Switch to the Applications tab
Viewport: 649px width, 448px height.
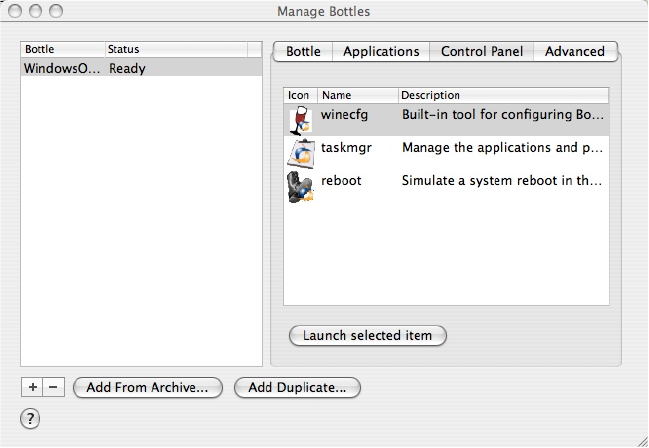pos(381,51)
